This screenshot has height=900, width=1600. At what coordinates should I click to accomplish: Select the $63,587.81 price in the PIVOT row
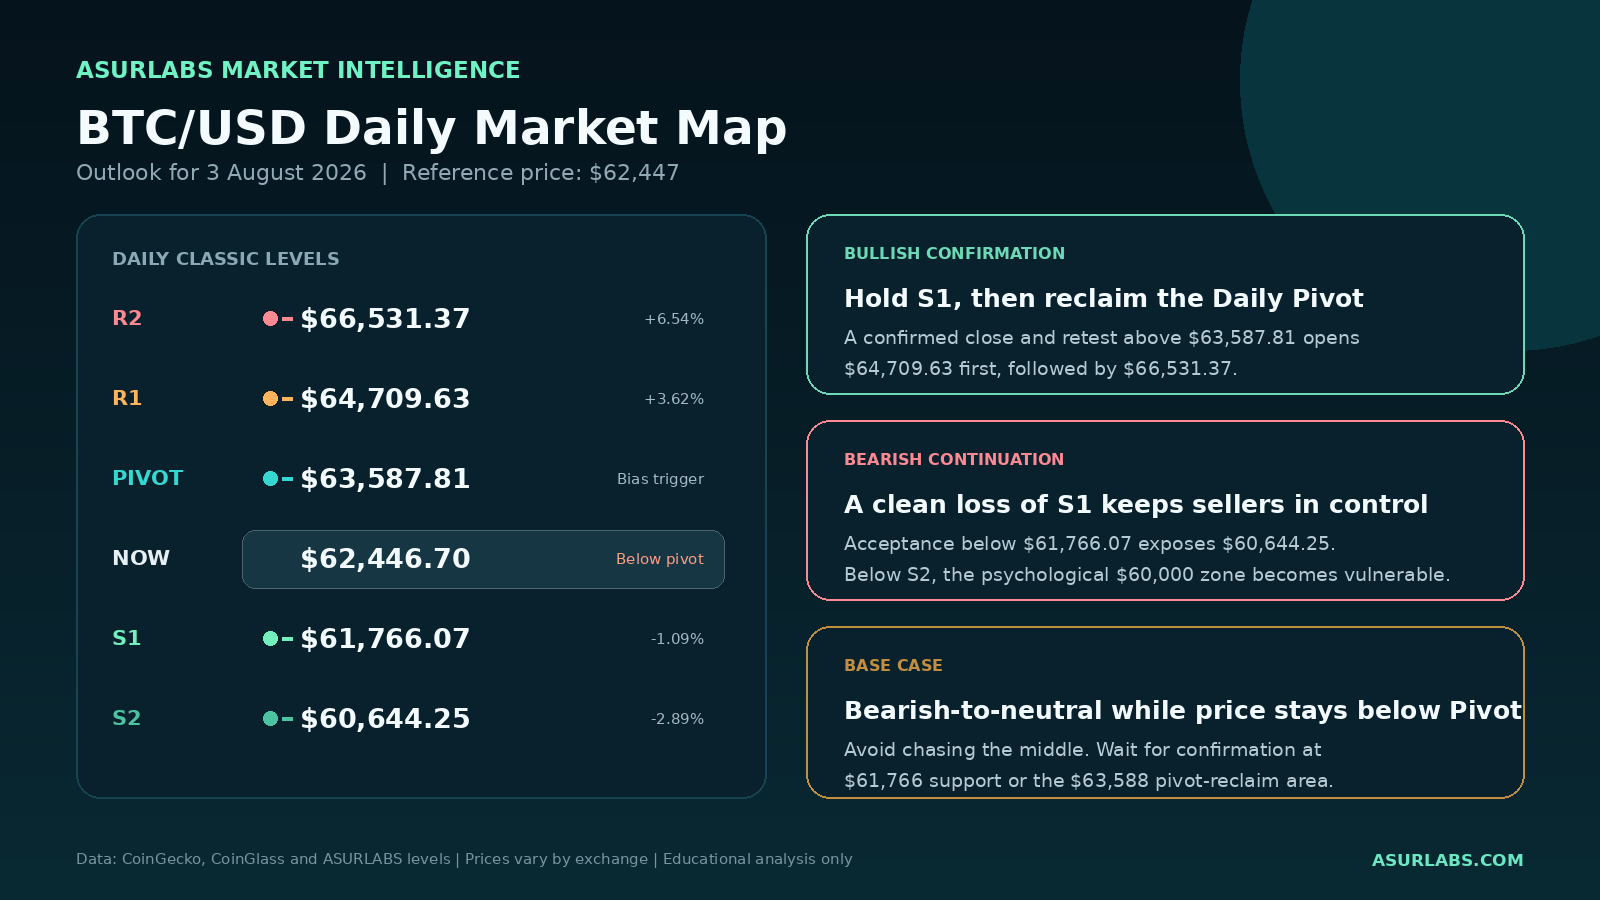(385, 479)
